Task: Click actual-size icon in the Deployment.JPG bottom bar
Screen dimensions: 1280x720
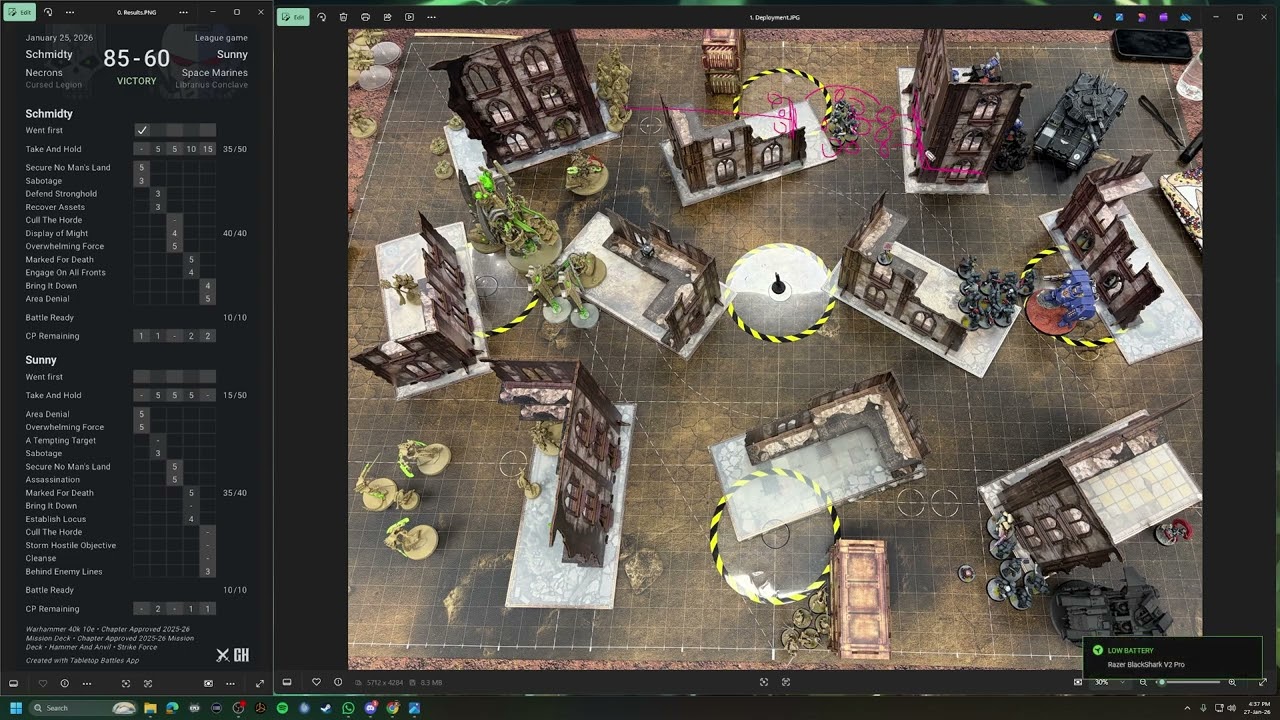Action: (x=786, y=682)
